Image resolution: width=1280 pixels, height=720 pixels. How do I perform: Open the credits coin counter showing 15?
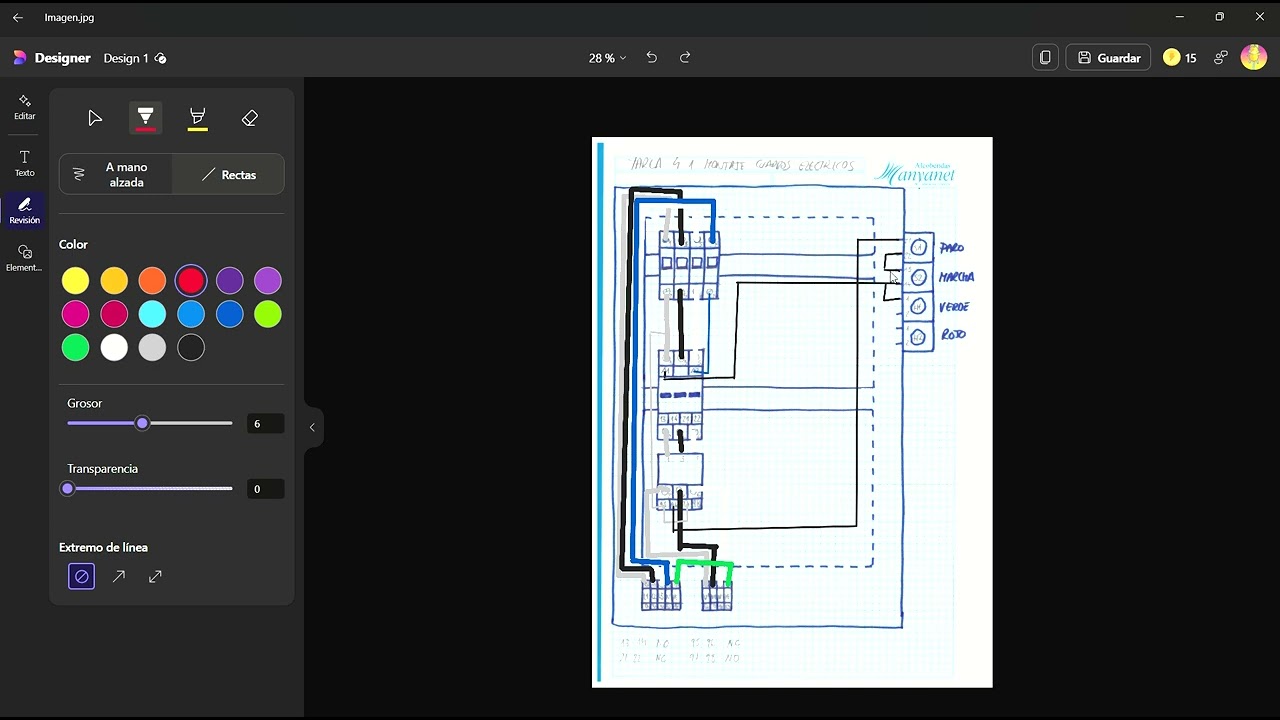1180,58
